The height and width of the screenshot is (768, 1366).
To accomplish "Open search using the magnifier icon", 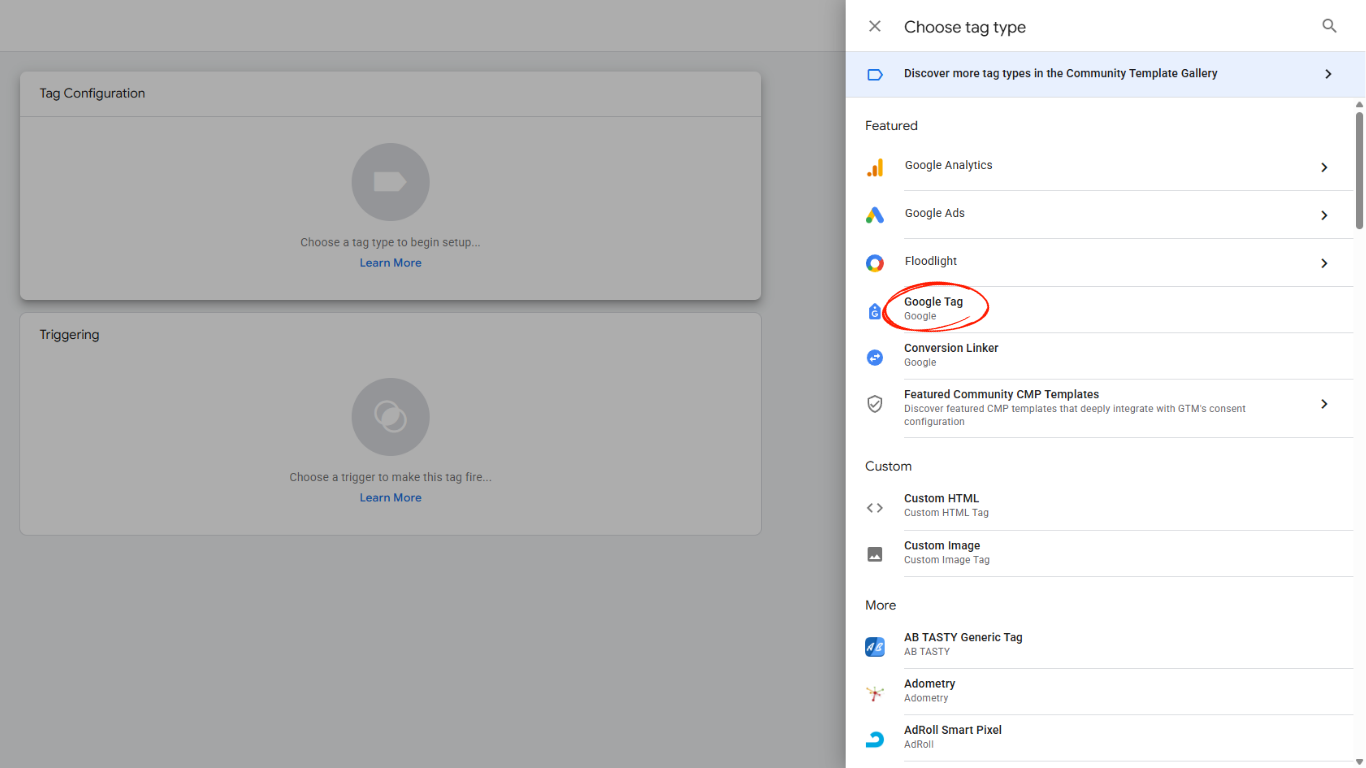I will coord(1329,26).
